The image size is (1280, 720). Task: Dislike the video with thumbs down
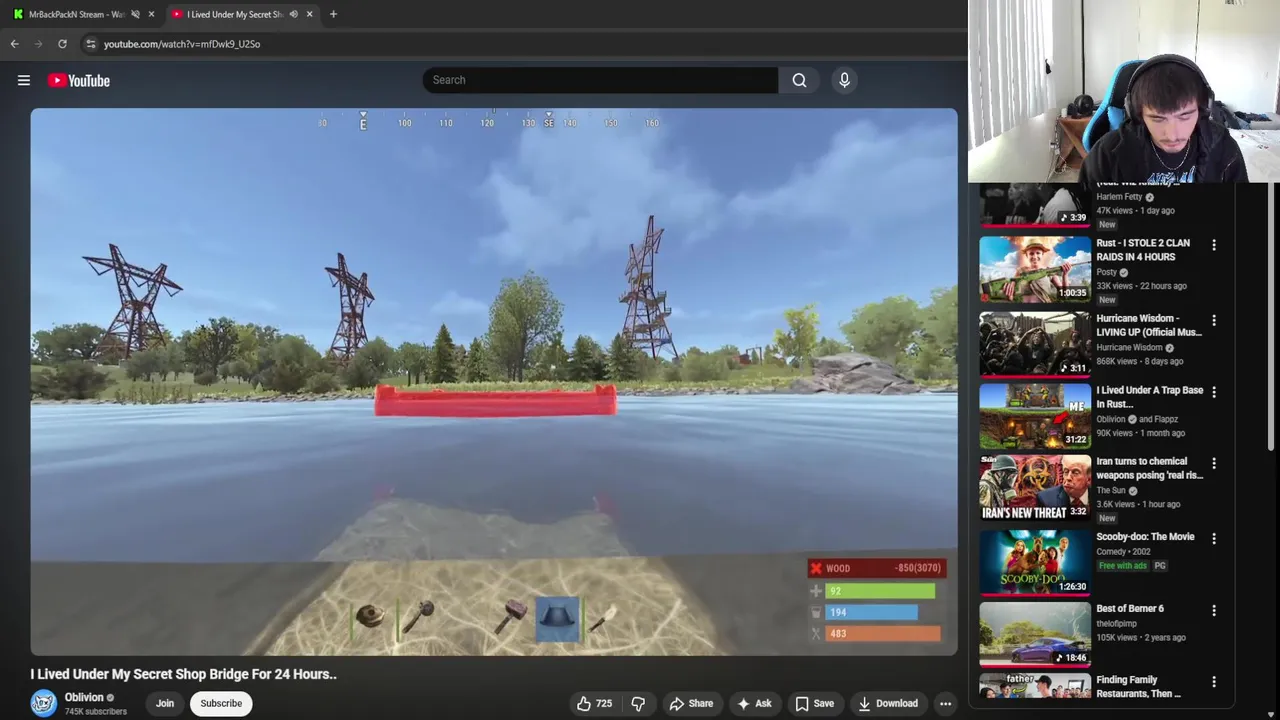click(x=638, y=704)
